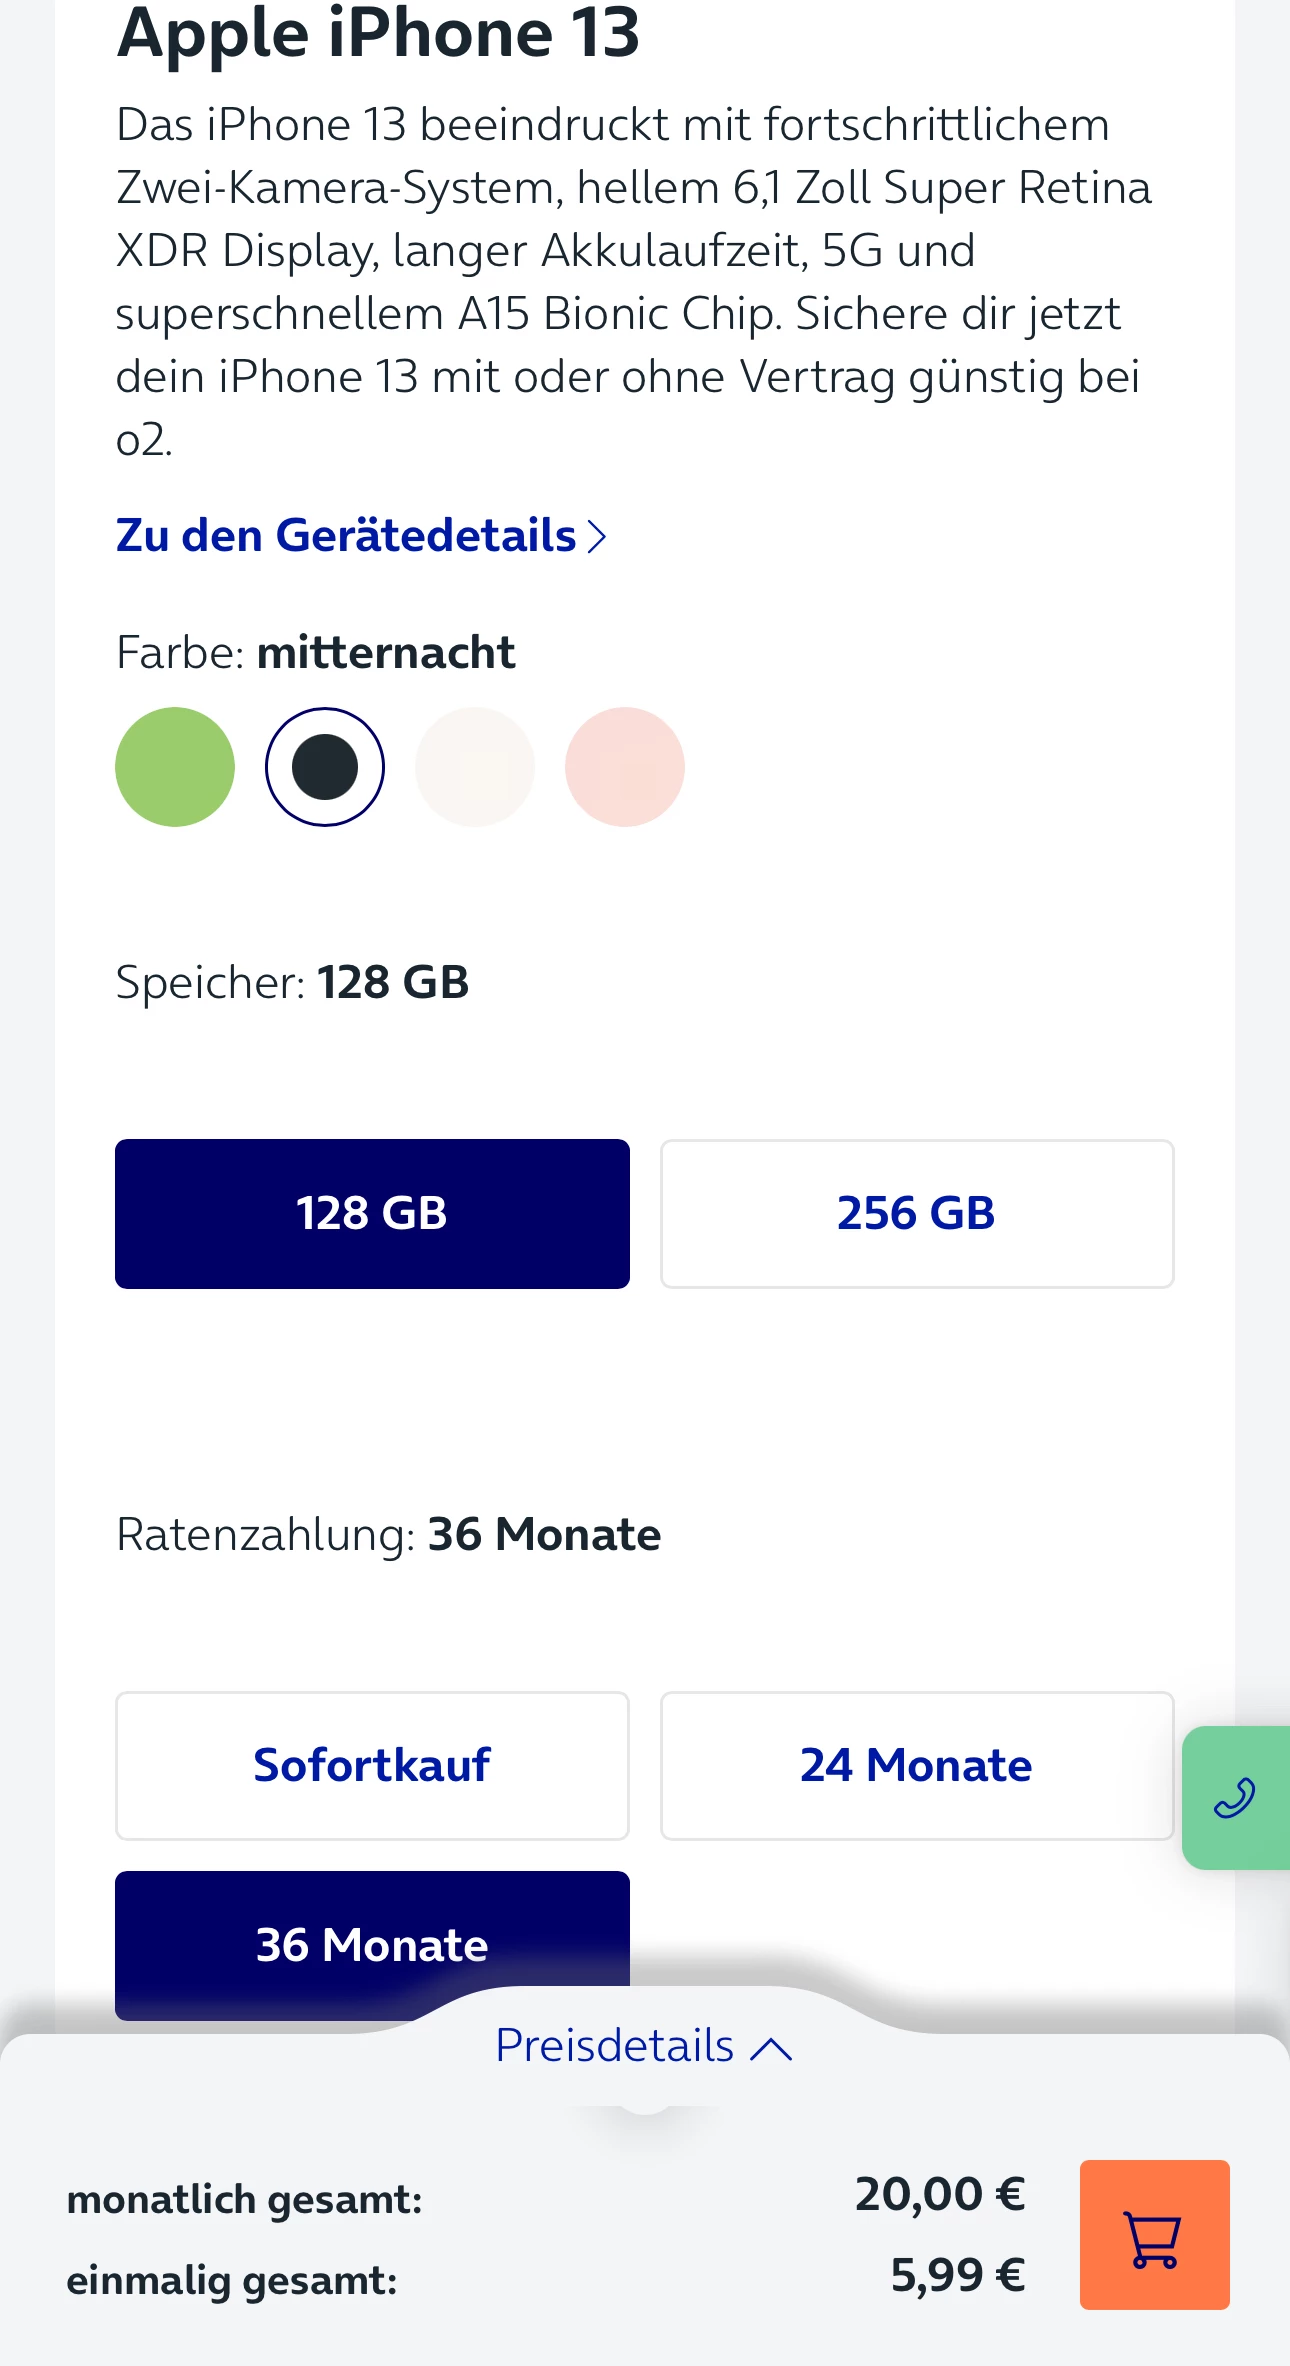The height and width of the screenshot is (2366, 1290).
Task: Click the 20,00 € monthly total
Action: pyautogui.click(x=940, y=2194)
